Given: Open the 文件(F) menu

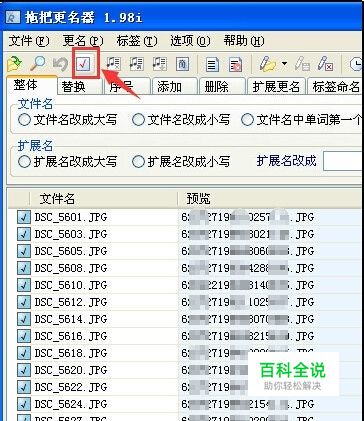Looking at the screenshot, I should pos(29,41).
